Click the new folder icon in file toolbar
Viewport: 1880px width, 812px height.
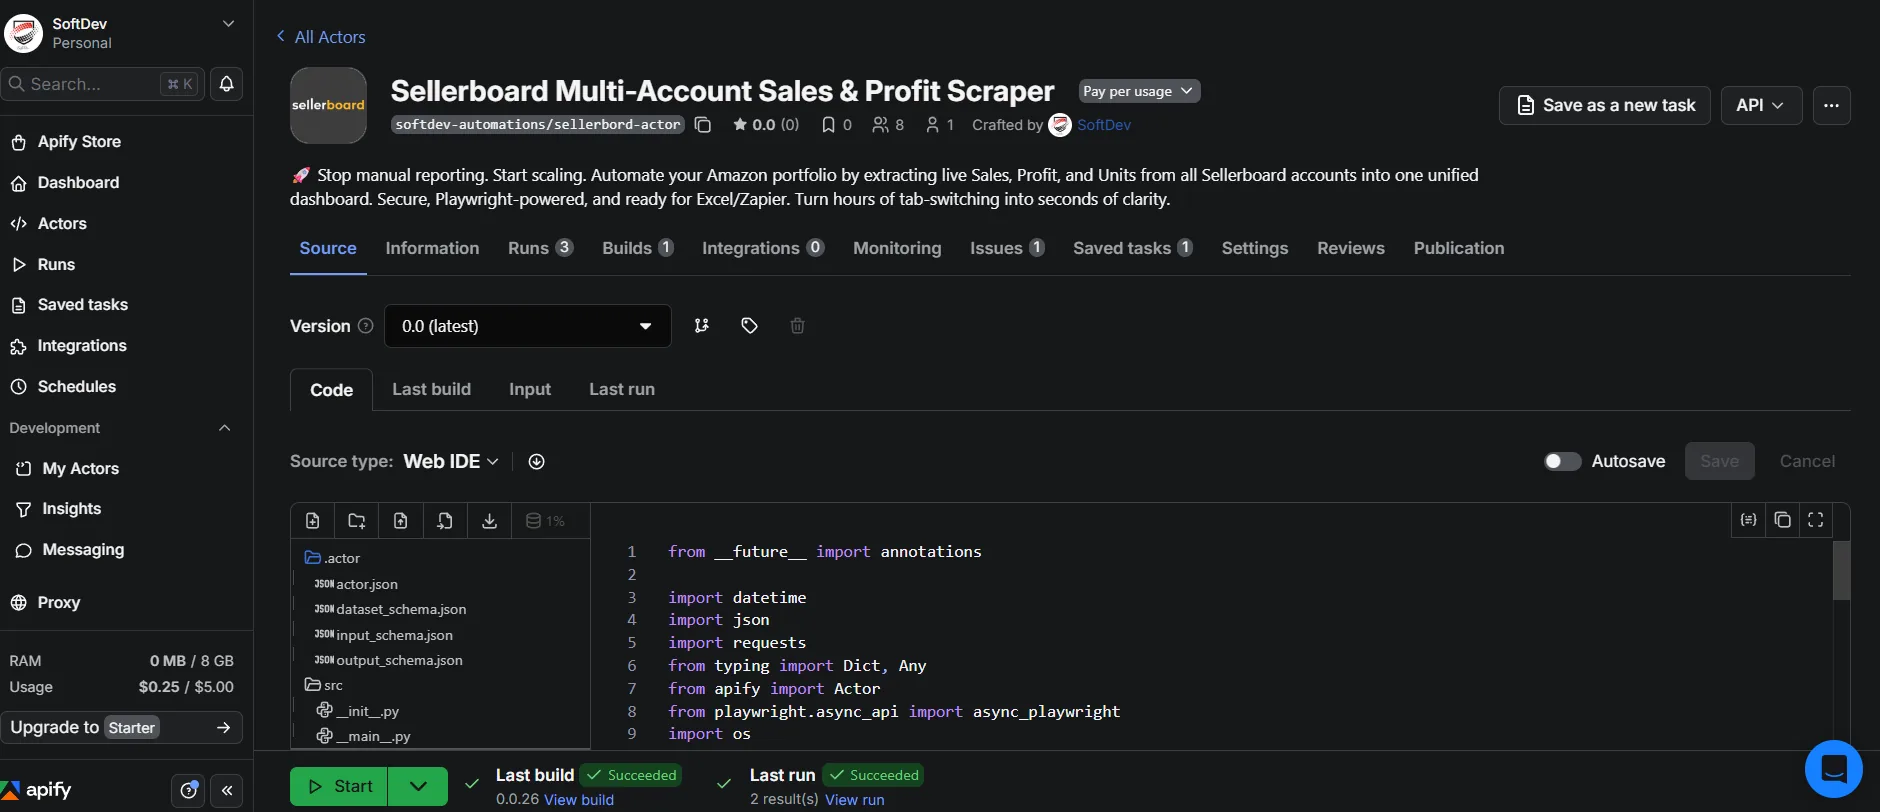(357, 521)
